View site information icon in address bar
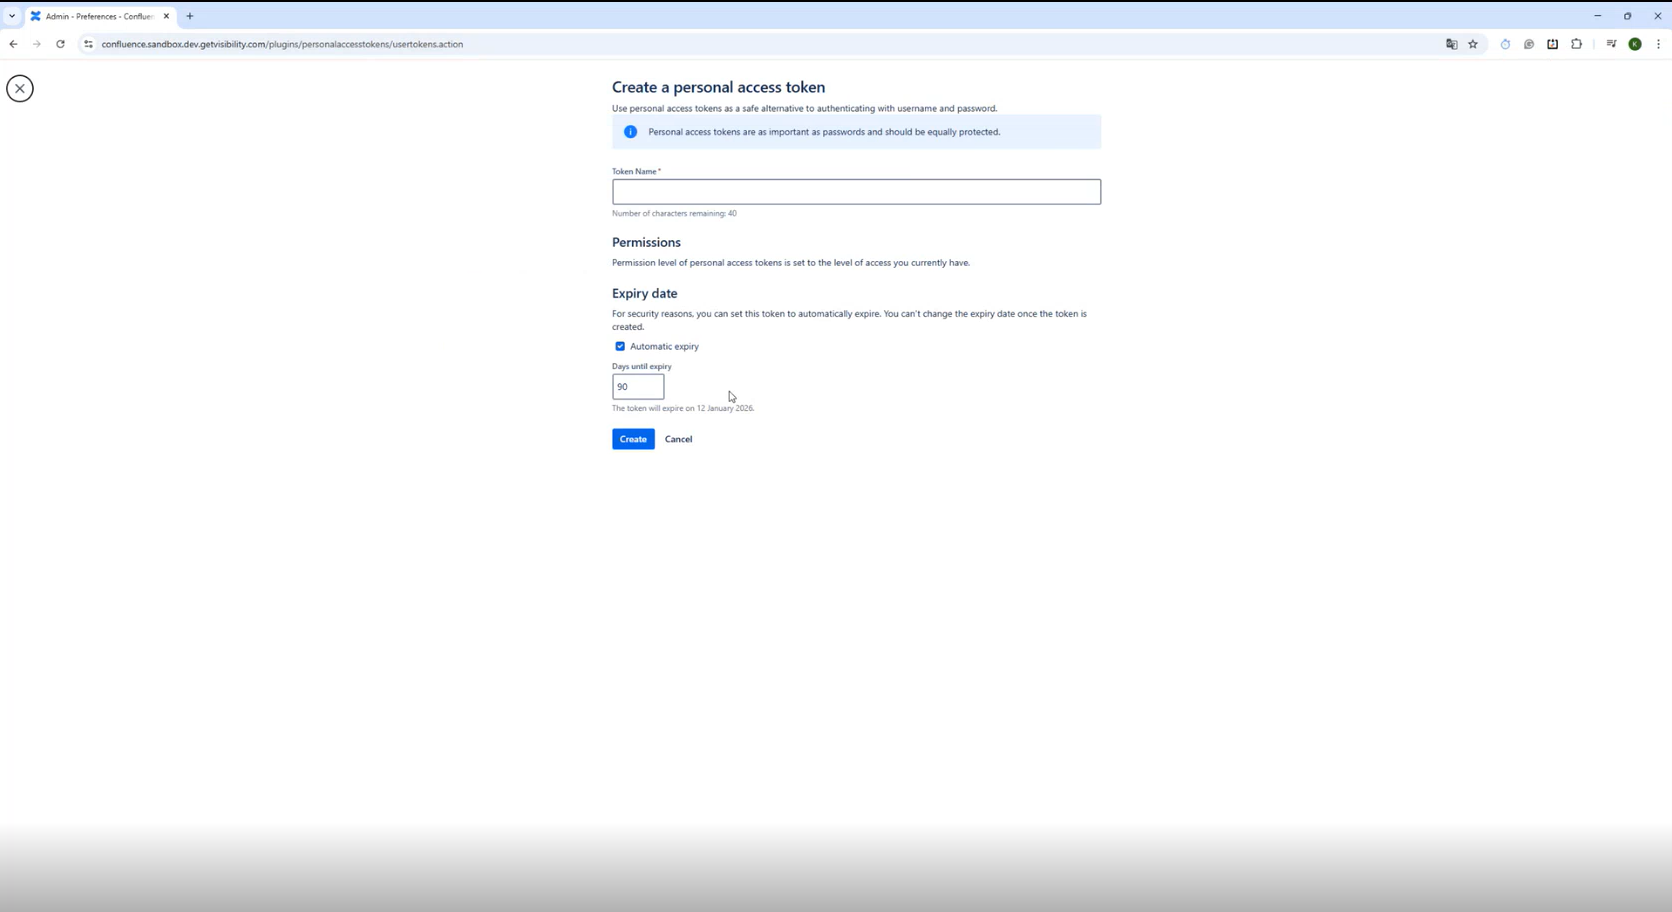 88,44
